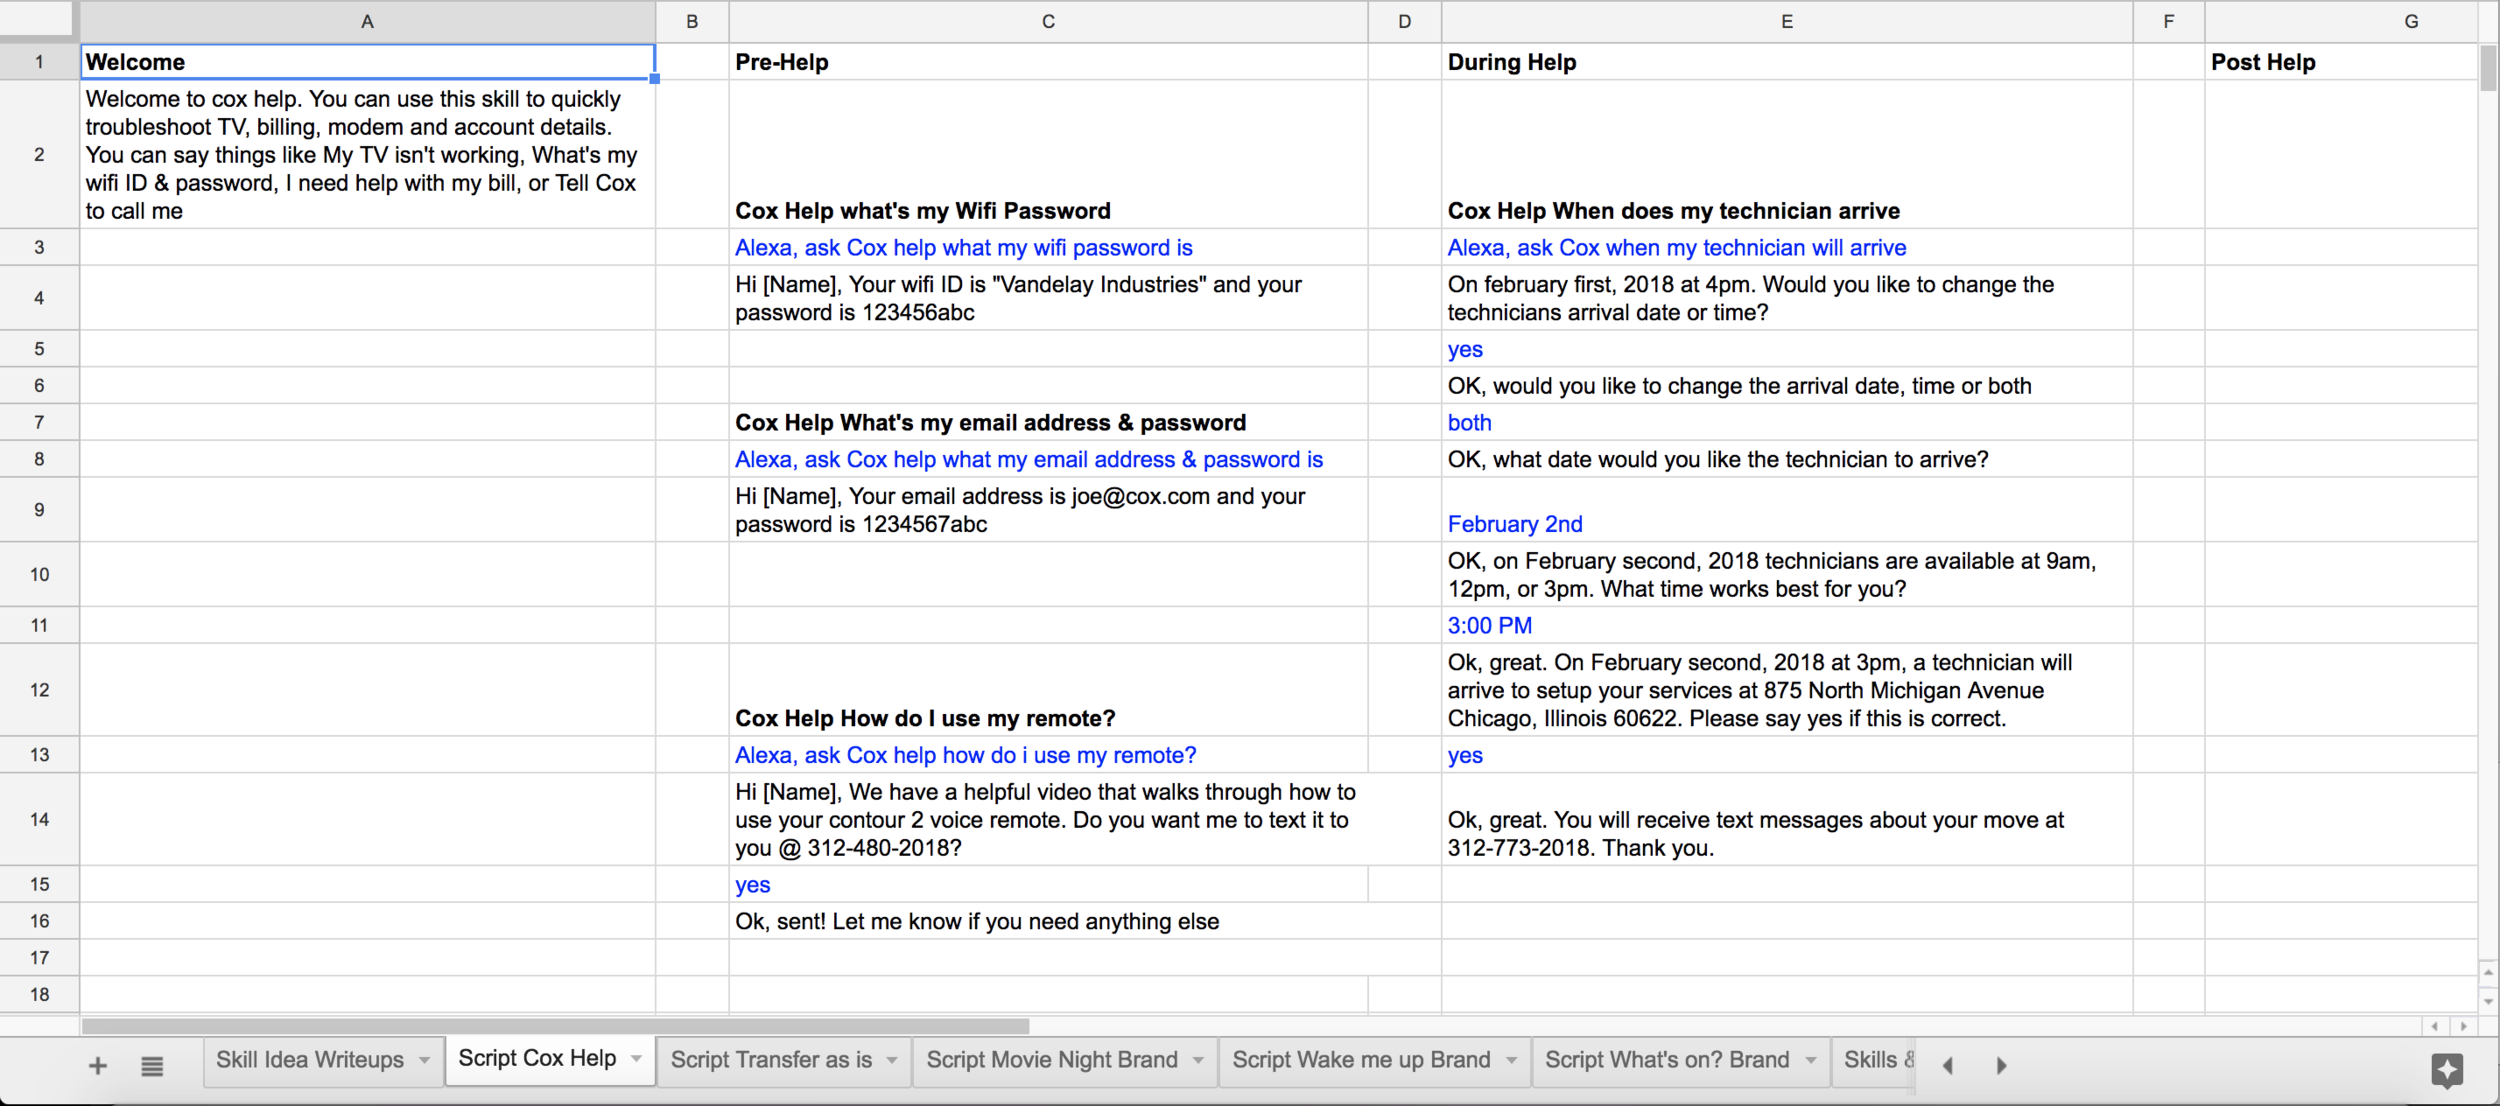Viewport: 2500px width, 1106px height.
Task: Click the 'both' reply cell in column E
Action: (1787, 422)
